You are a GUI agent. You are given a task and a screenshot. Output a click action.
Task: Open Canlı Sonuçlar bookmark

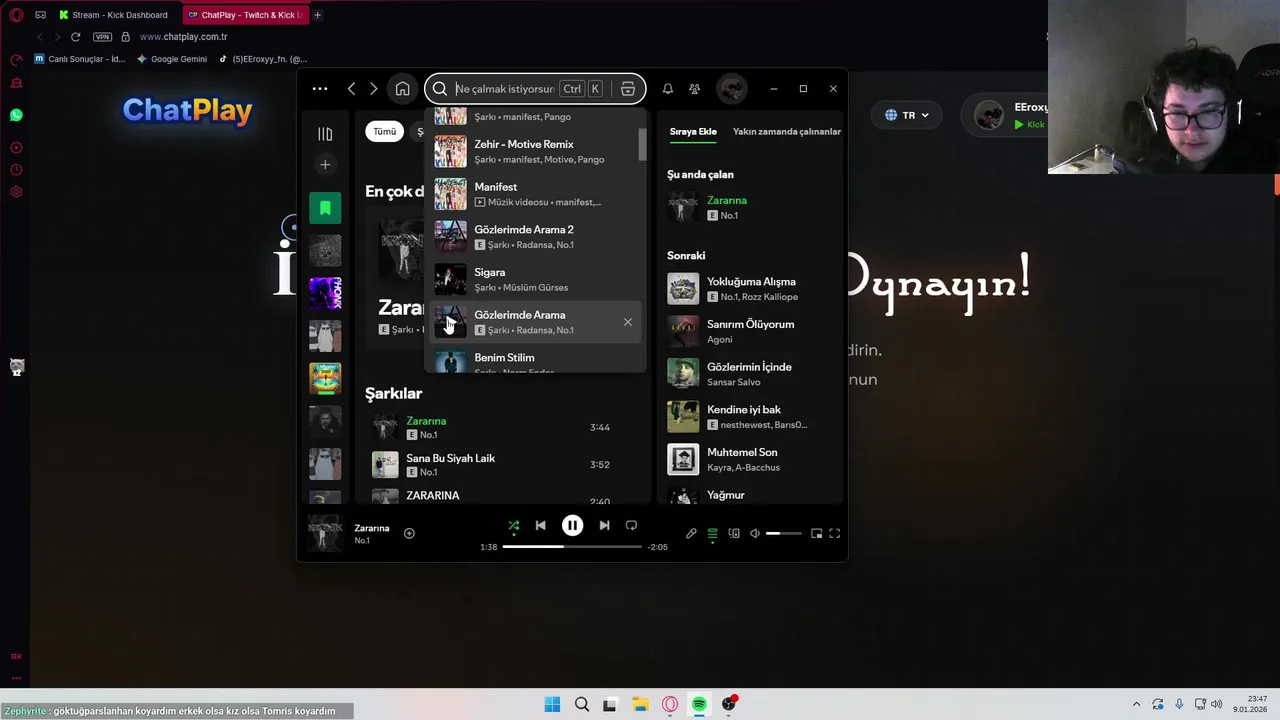pyautogui.click(x=80, y=59)
